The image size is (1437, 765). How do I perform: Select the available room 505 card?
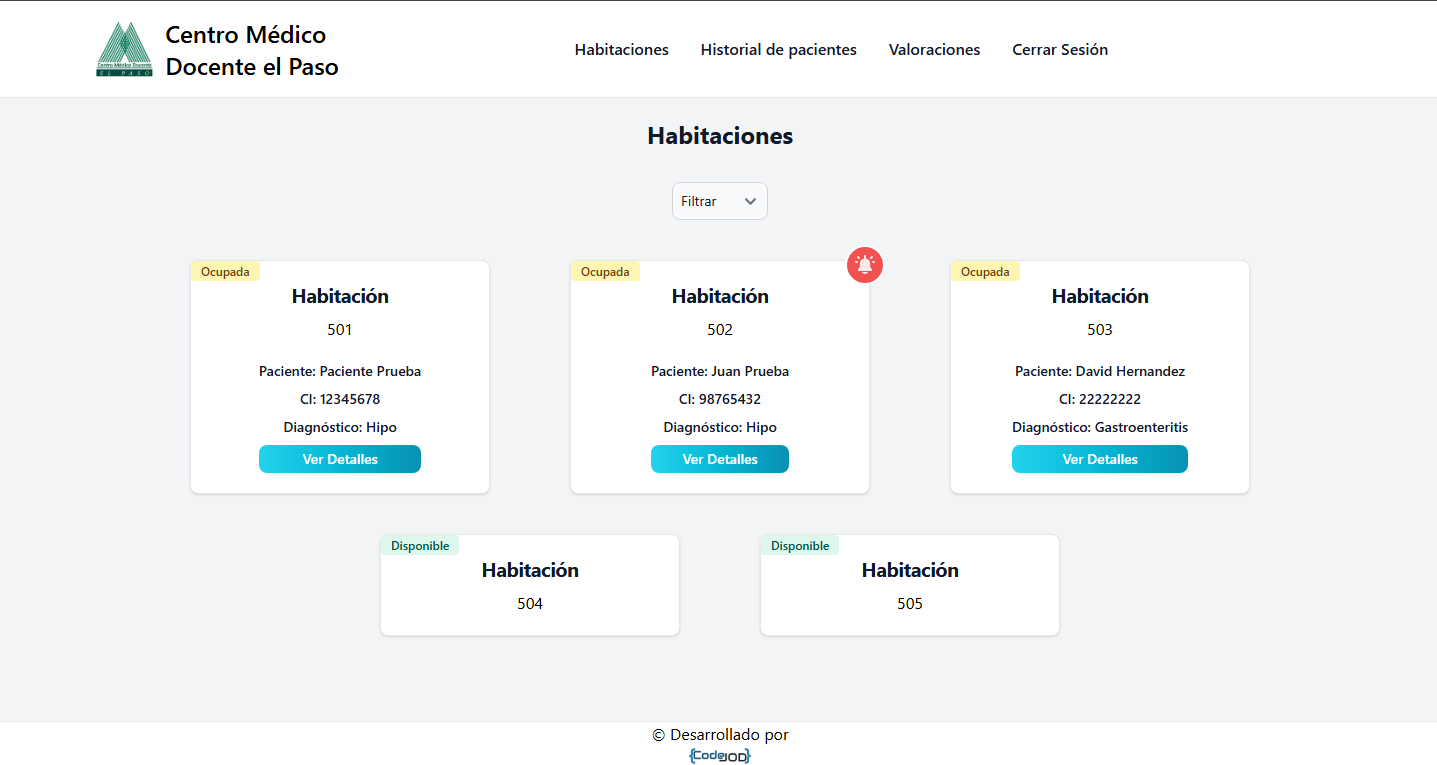pyautogui.click(x=910, y=586)
